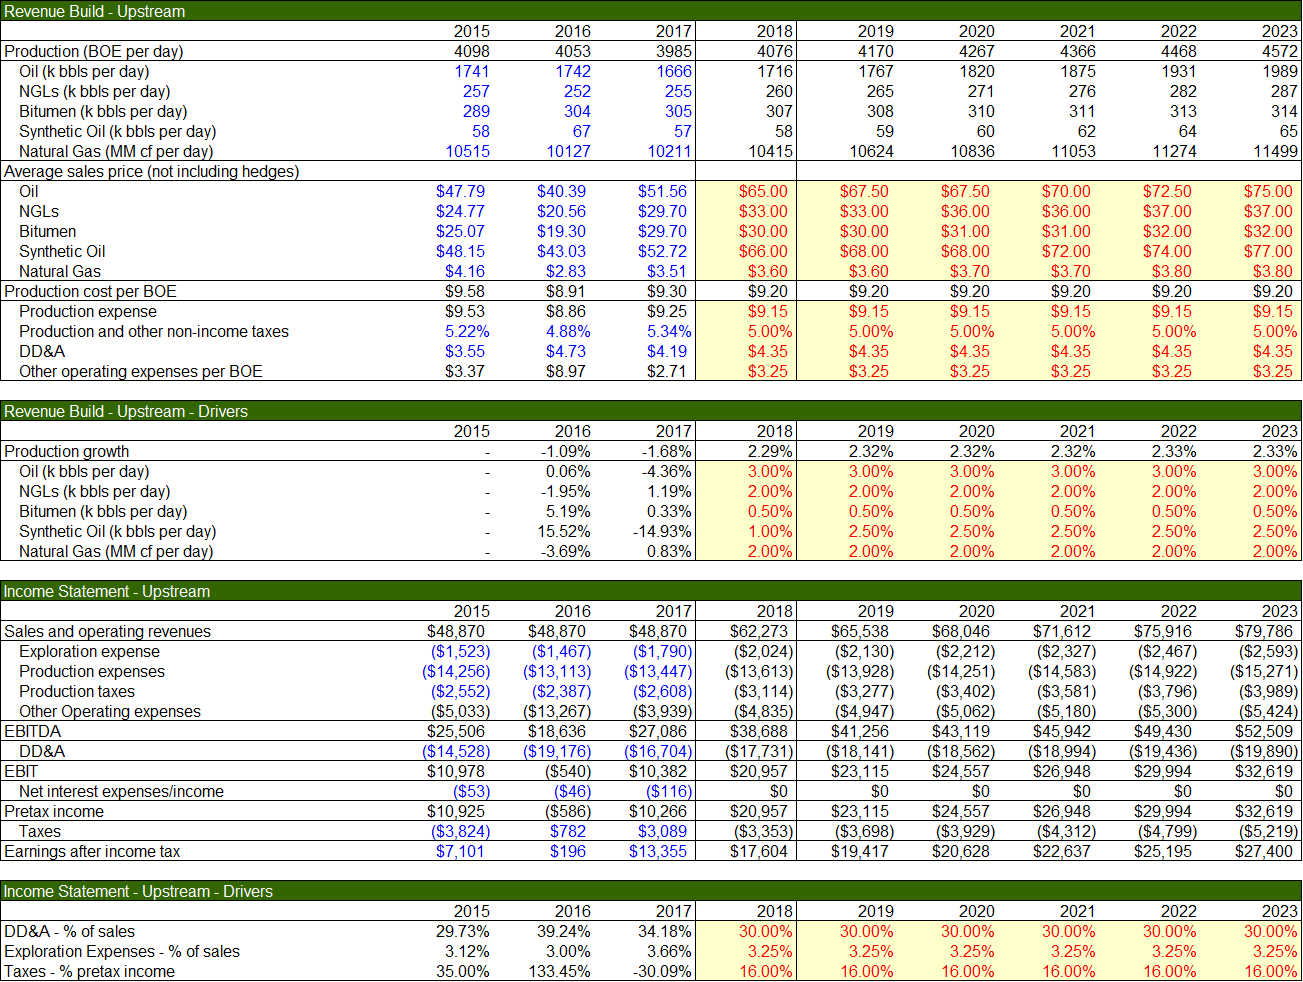This screenshot has width=1303, height=982.
Task: Click the 2018 exploration percent 3.25%
Action: click(x=770, y=951)
